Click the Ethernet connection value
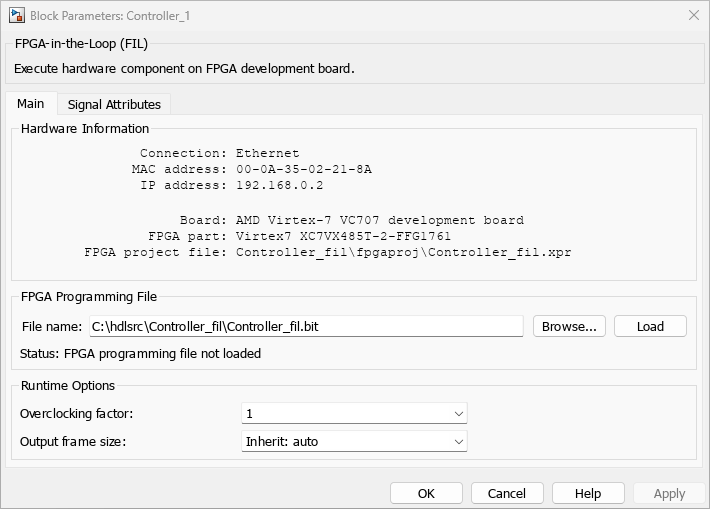 coord(267,153)
